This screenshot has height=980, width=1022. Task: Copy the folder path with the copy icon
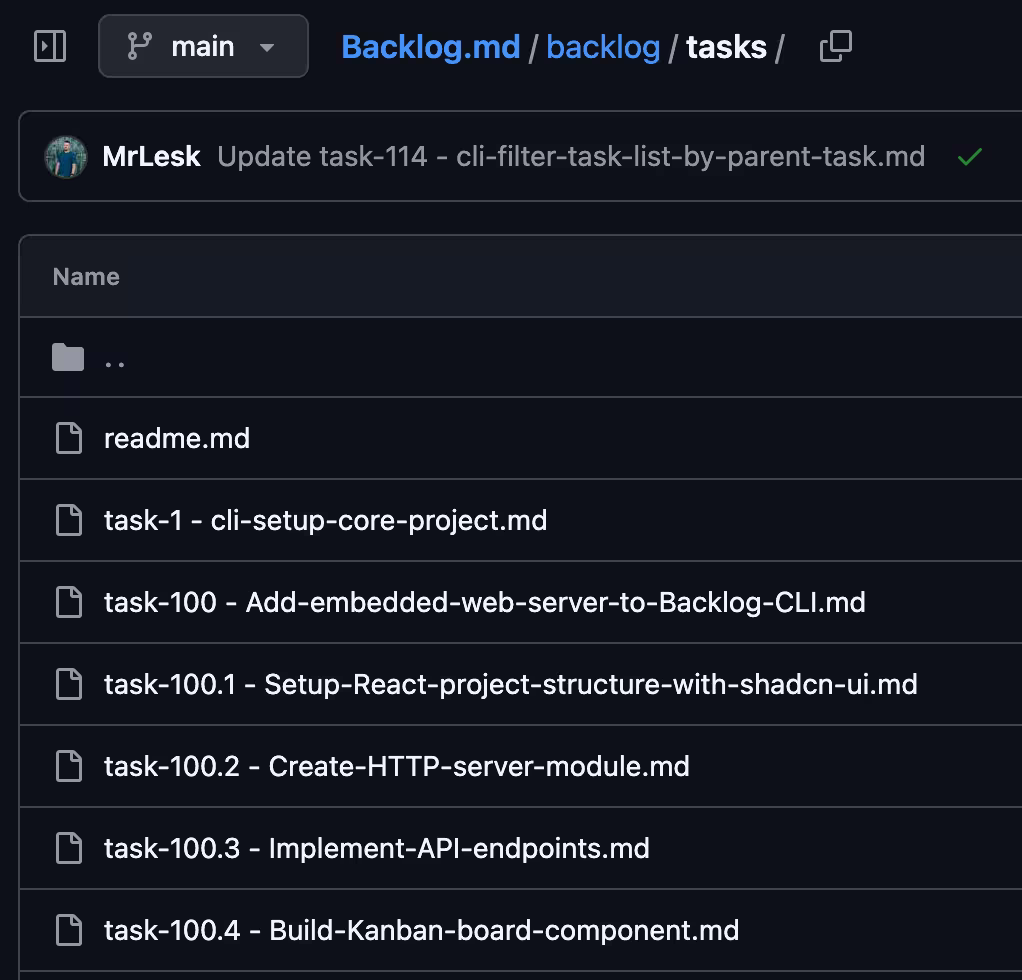[x=836, y=46]
